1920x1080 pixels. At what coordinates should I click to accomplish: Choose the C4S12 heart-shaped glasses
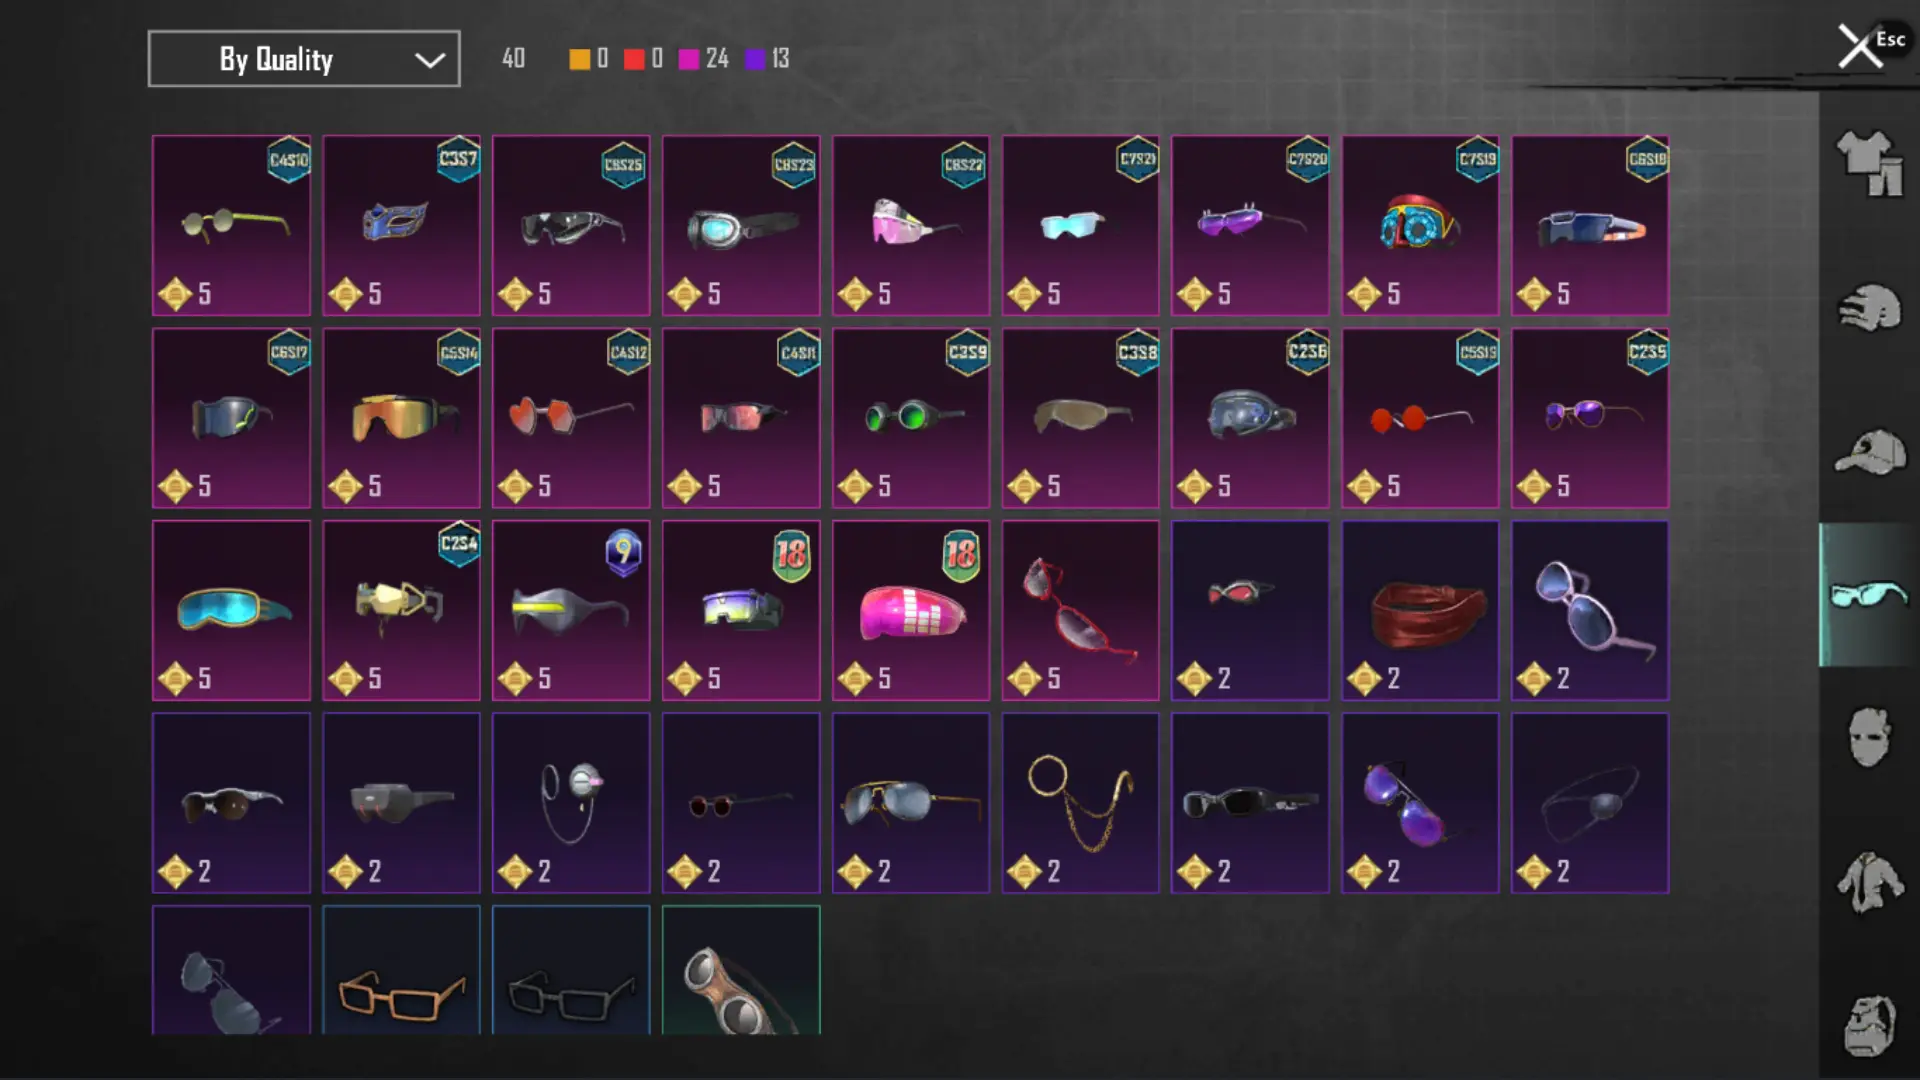pyautogui.click(x=571, y=418)
